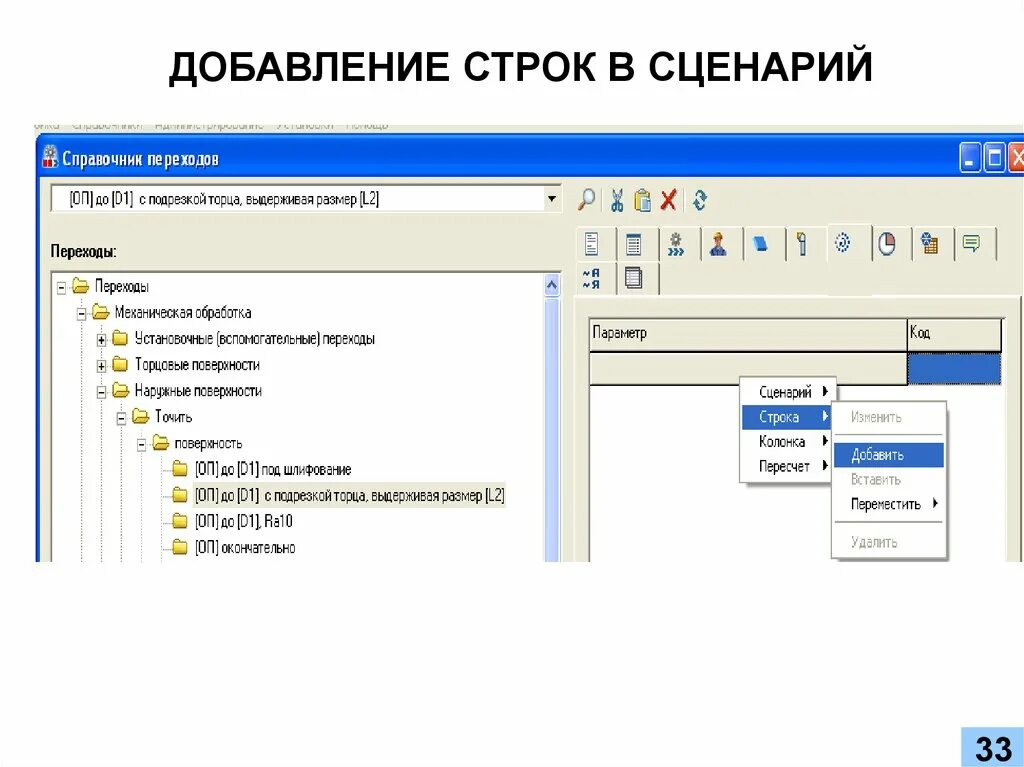Minimize the Справочник переходов window
This screenshot has width=1024, height=767.
970,158
